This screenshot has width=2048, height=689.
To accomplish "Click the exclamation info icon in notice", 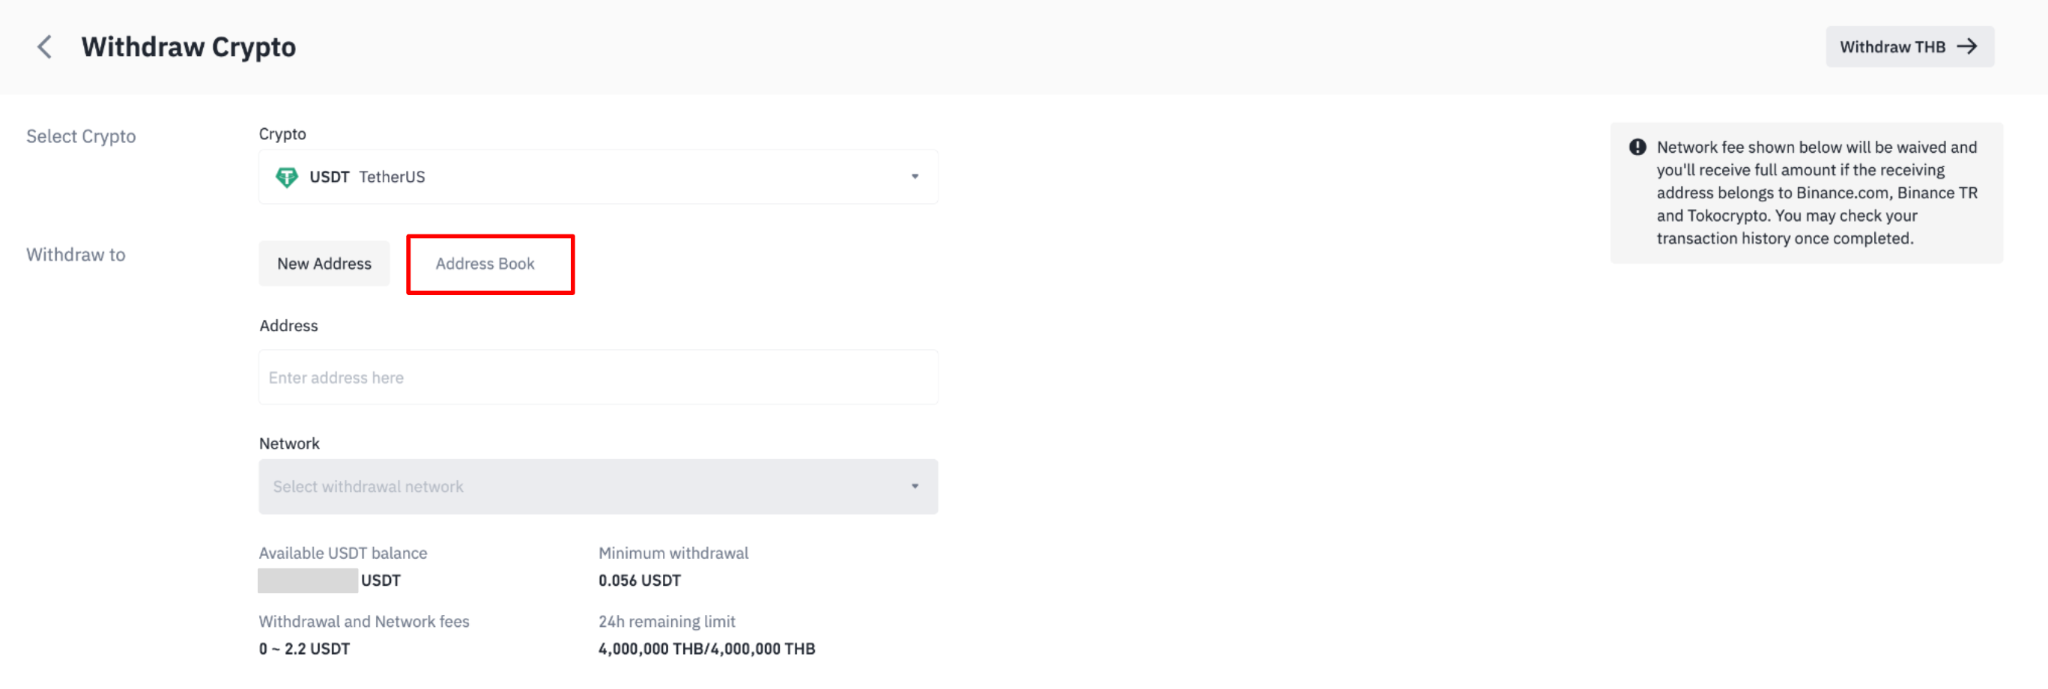I will pos(1638,147).
